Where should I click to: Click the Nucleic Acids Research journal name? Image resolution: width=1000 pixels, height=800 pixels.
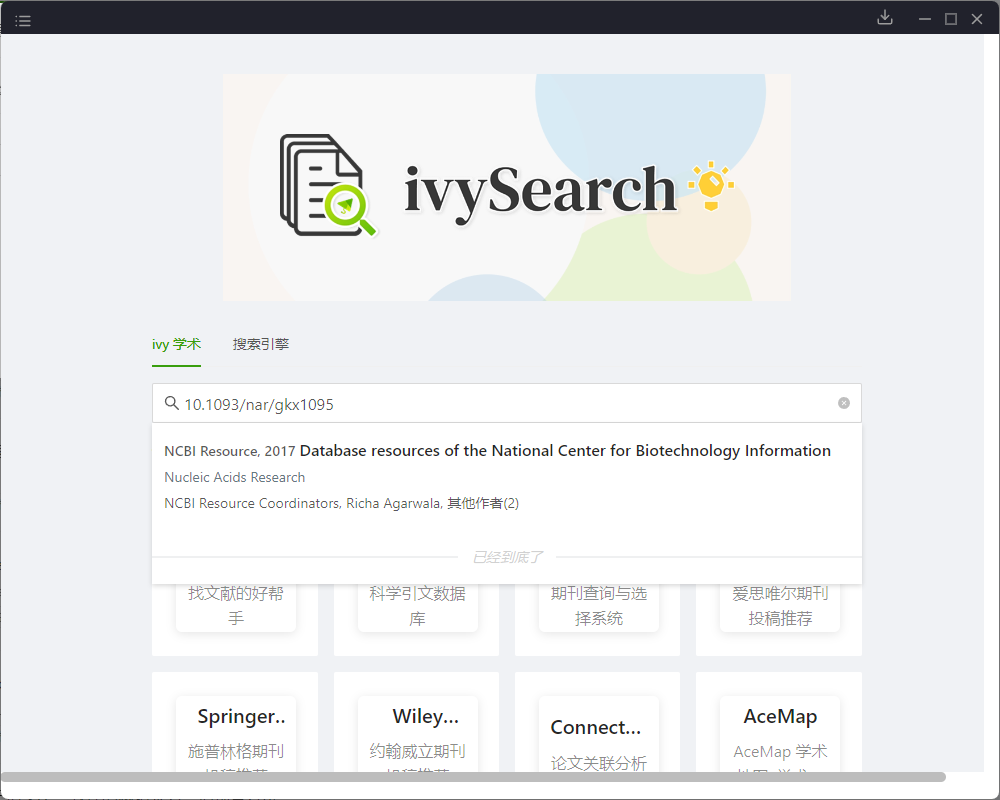[x=235, y=477]
